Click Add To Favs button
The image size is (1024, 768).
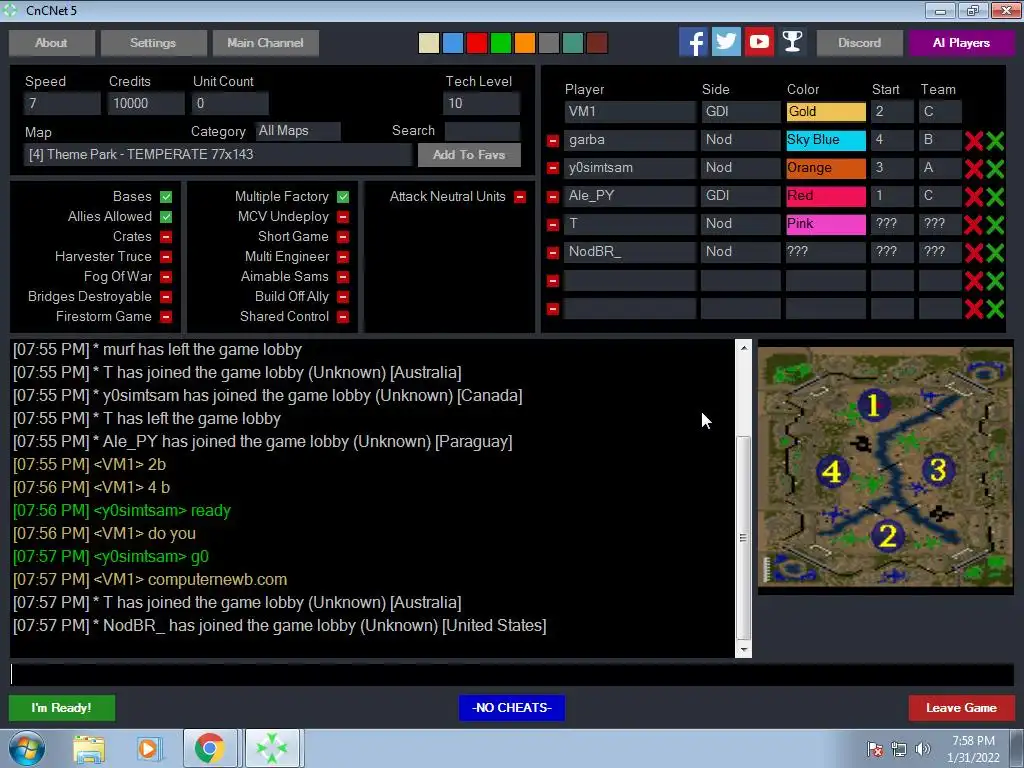click(x=469, y=155)
